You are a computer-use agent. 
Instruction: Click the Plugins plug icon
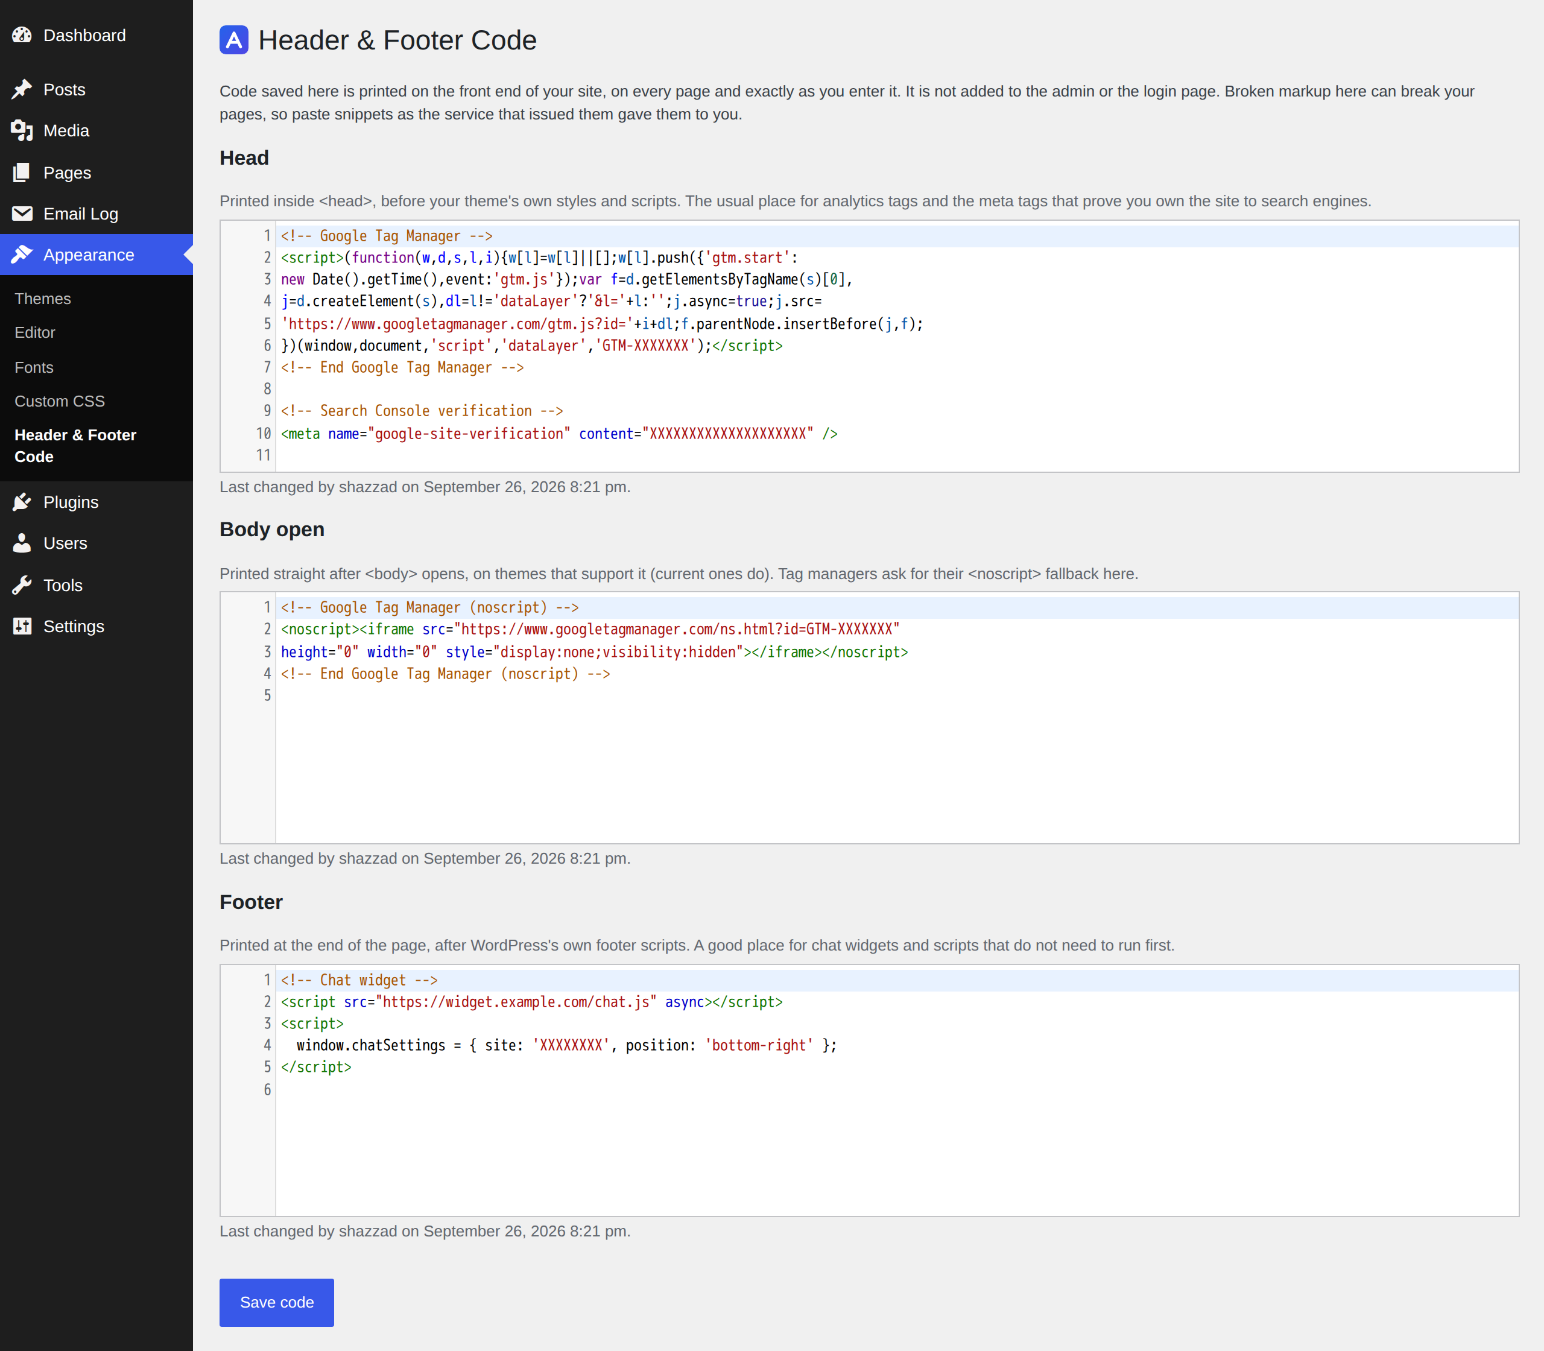pos(22,502)
